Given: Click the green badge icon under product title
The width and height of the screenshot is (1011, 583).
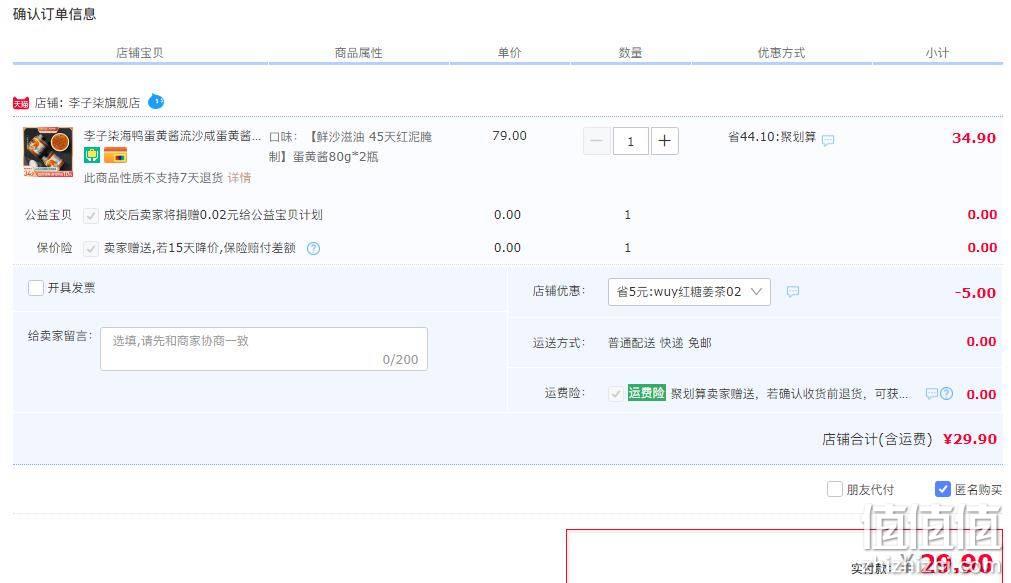Looking at the screenshot, I should coord(92,155).
